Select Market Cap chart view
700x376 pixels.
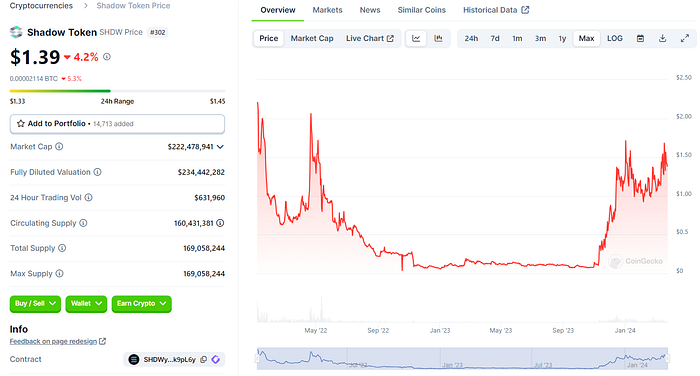pyautogui.click(x=312, y=38)
